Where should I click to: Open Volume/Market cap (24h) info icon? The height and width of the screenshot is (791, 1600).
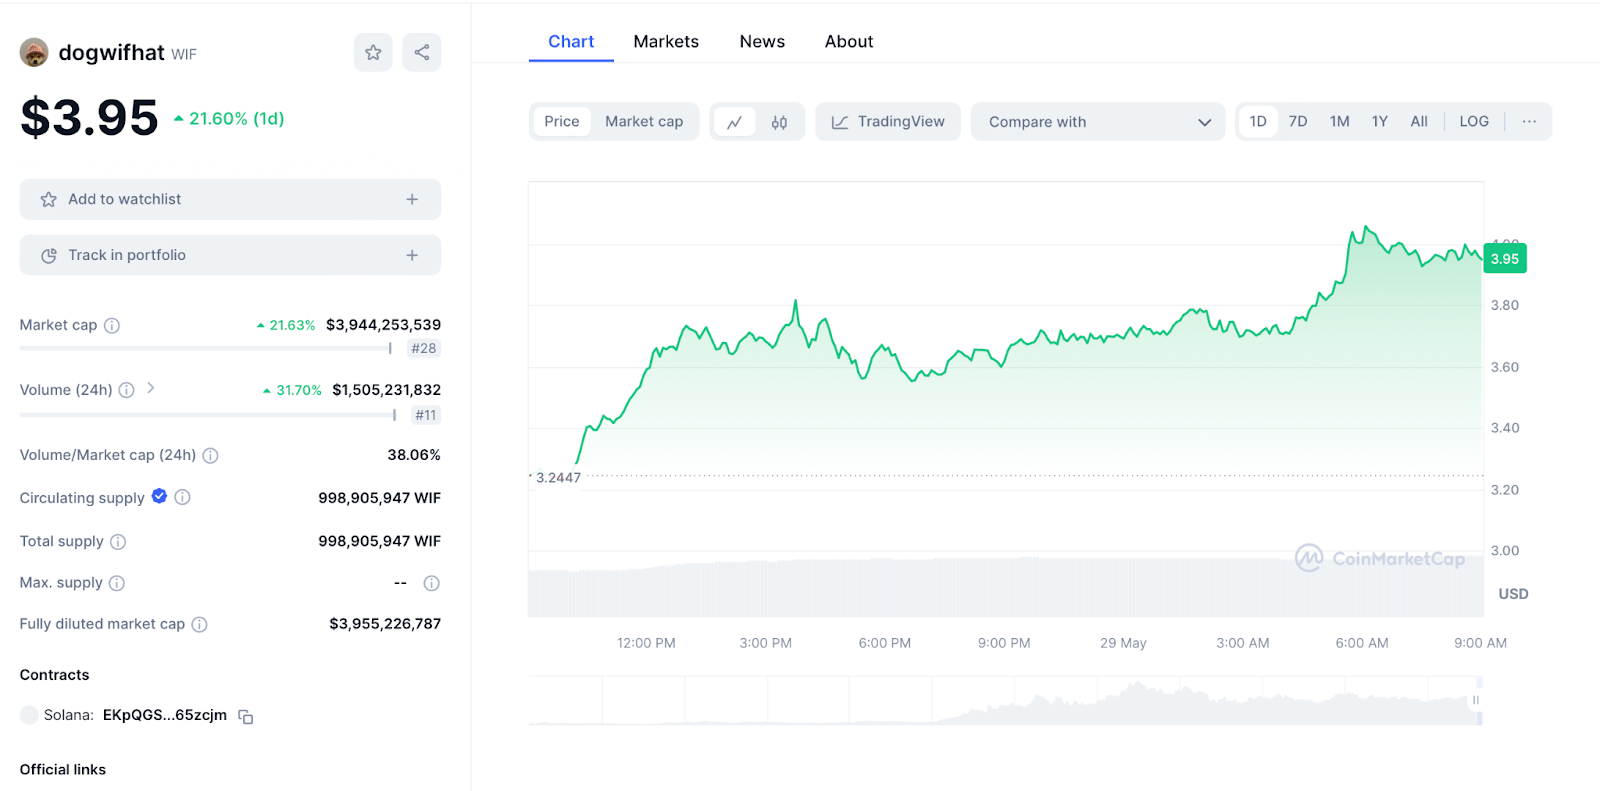210,455
